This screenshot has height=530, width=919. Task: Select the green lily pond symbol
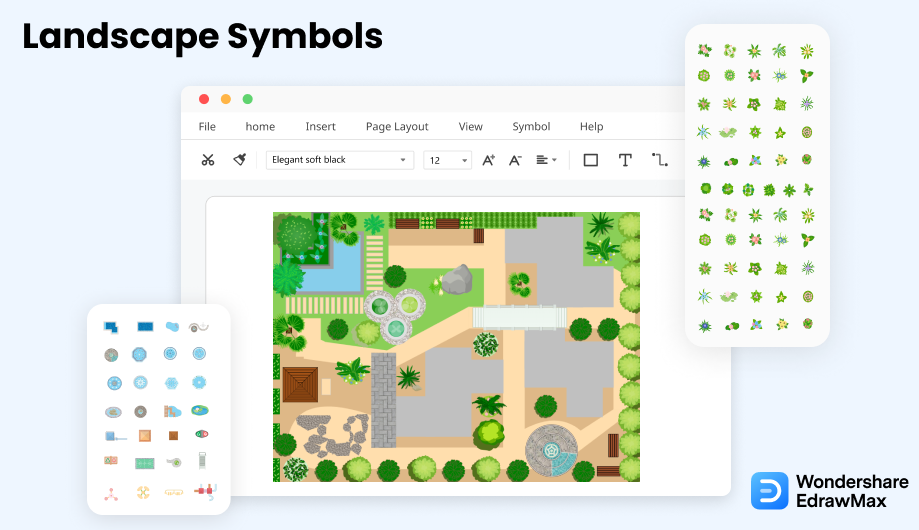coord(200,410)
